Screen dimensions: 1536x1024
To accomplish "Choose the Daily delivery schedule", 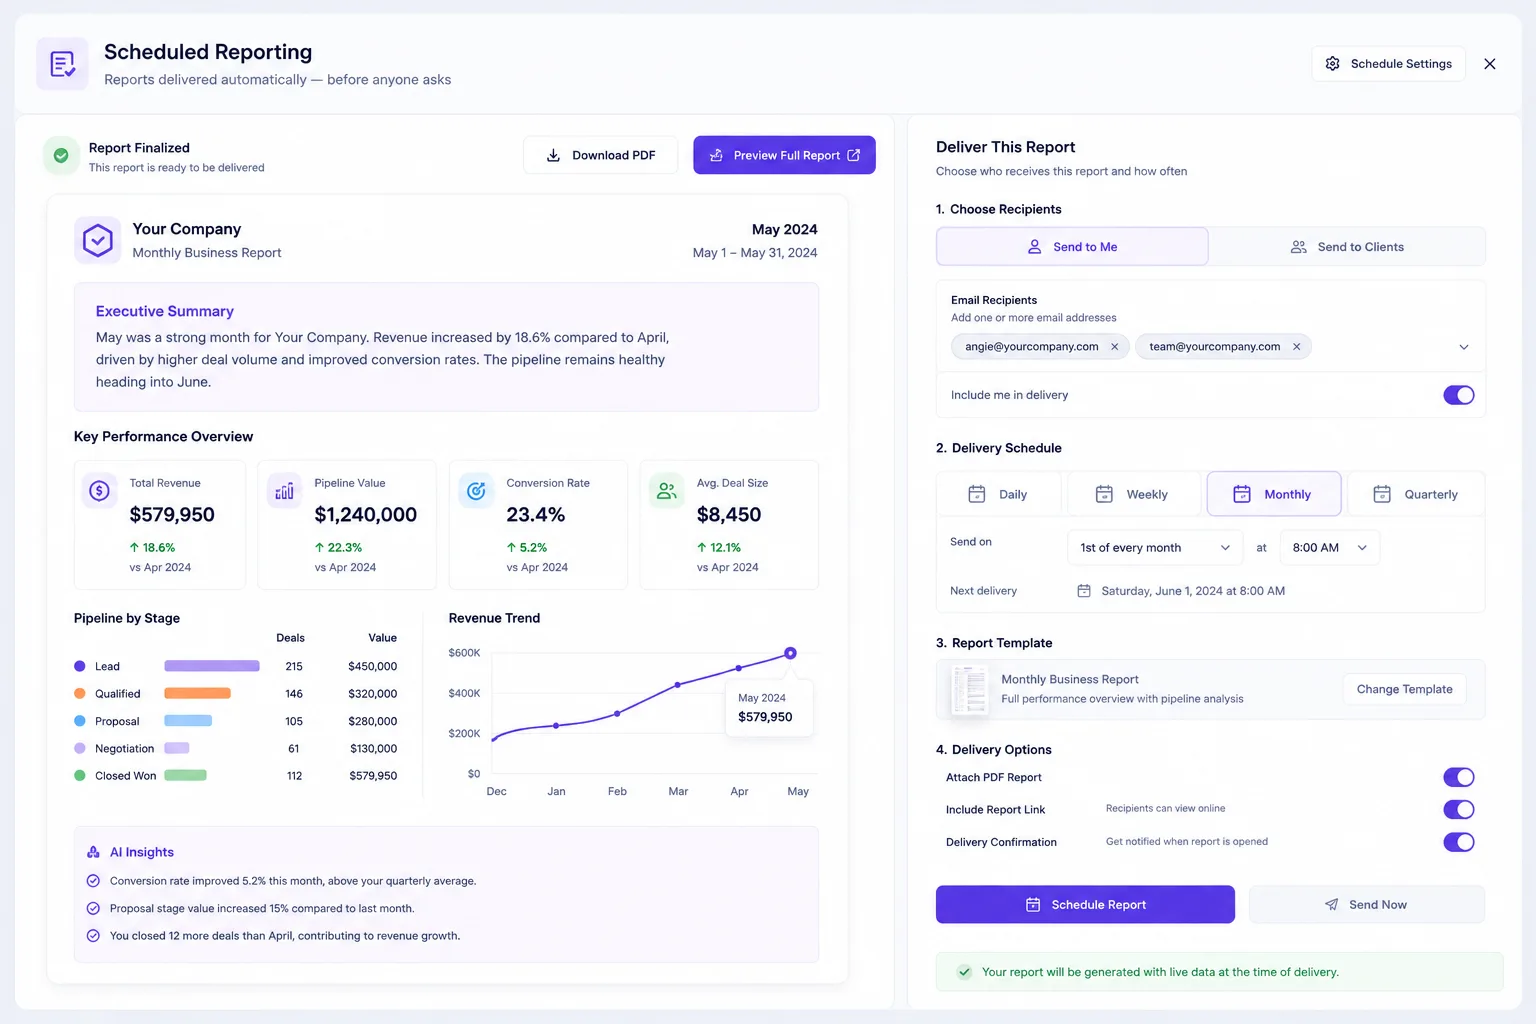I will [999, 494].
